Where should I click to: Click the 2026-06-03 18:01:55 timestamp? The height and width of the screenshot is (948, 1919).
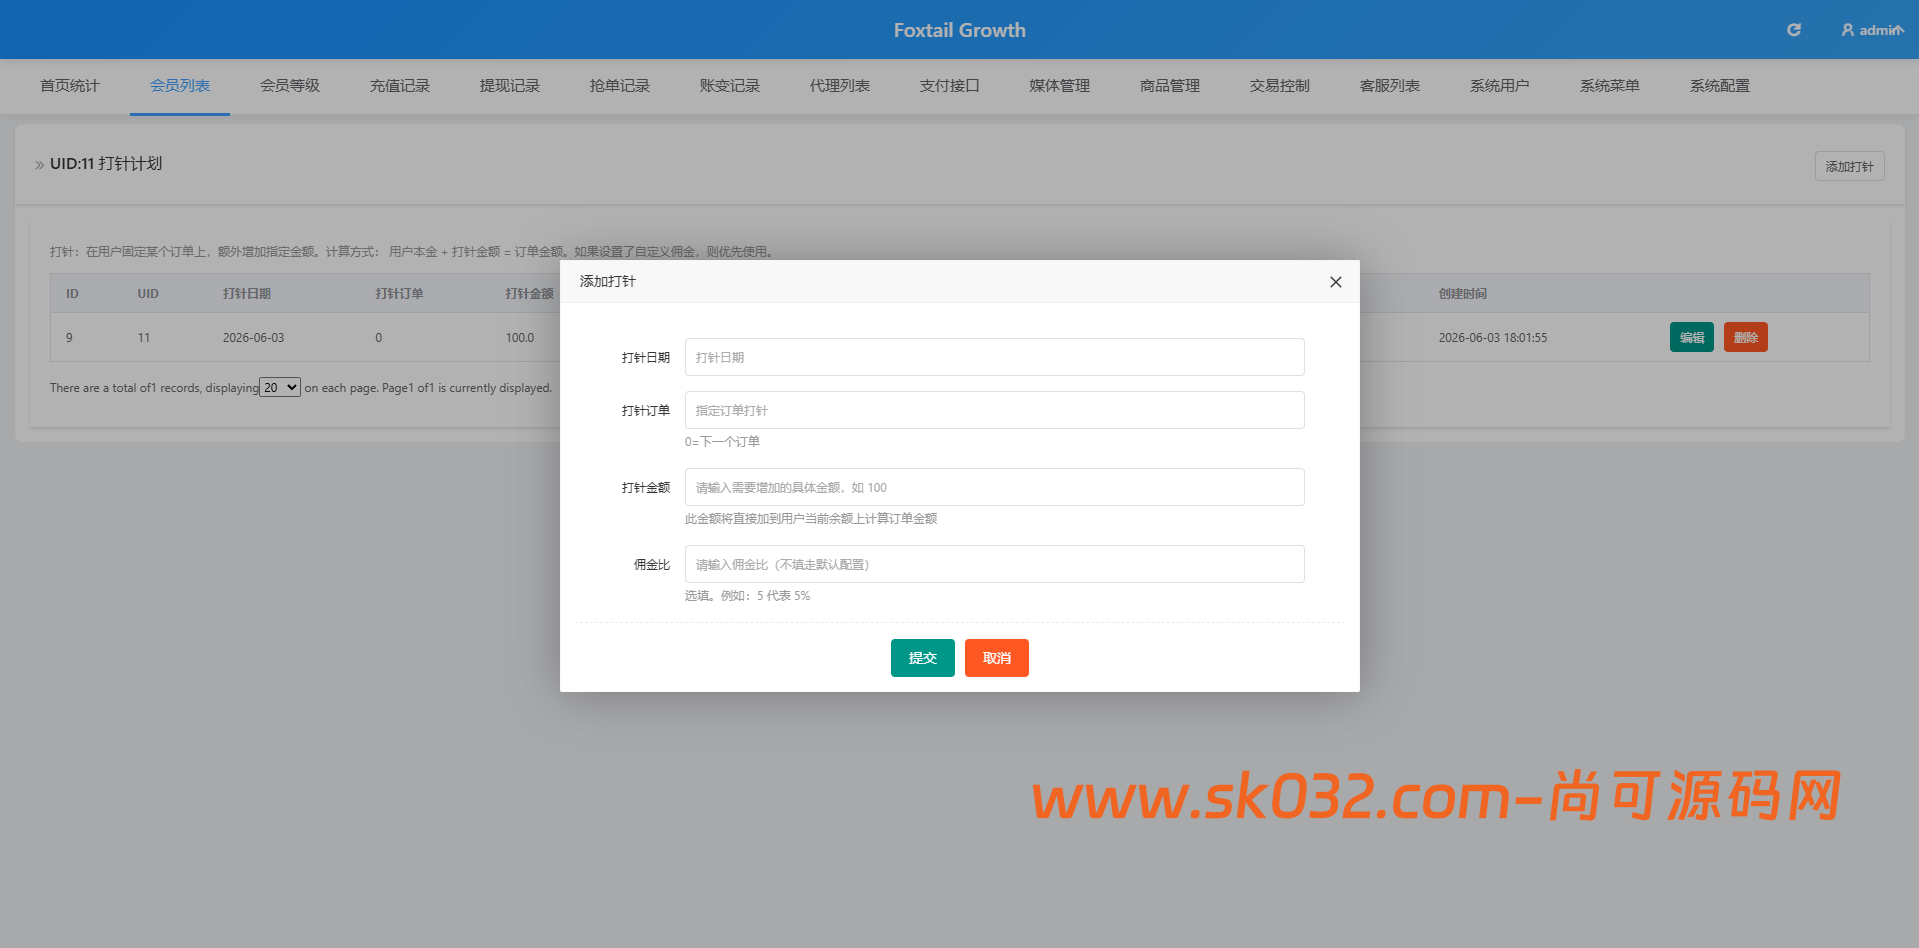coord(1492,338)
